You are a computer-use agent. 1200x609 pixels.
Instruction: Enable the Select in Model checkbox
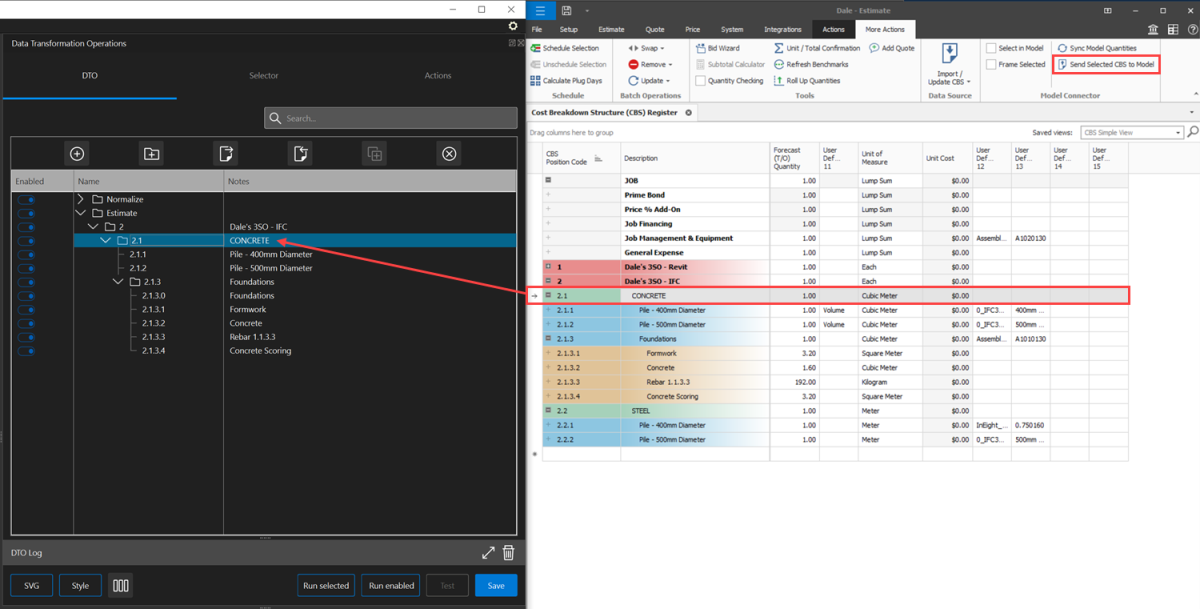tap(991, 48)
